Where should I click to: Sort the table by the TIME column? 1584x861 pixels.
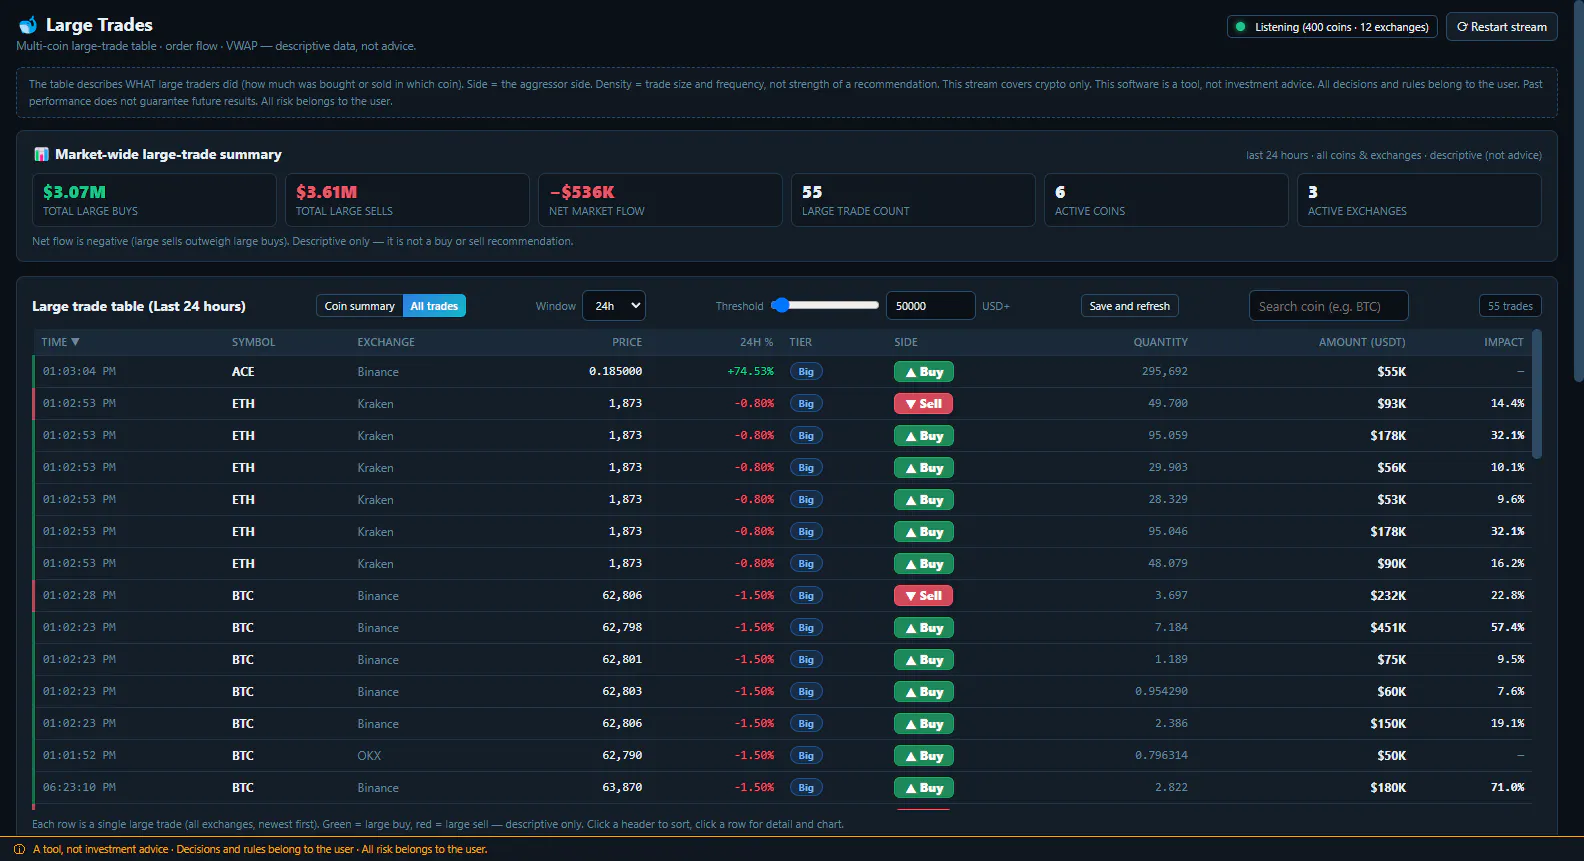tap(60, 342)
